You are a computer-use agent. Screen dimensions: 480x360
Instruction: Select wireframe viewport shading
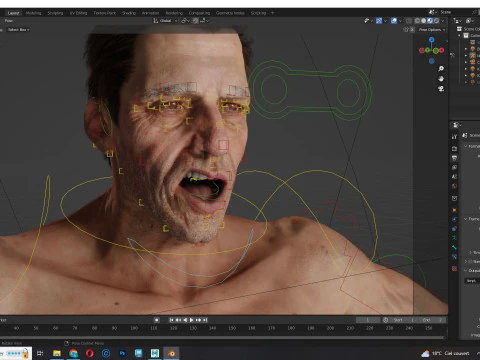tap(417, 21)
